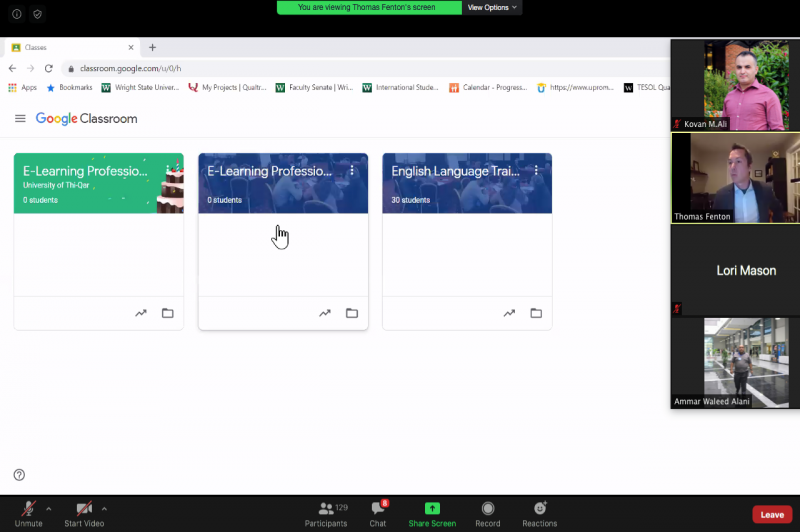
Task: Open three-dot menu on English Language Training card
Action: [536, 171]
